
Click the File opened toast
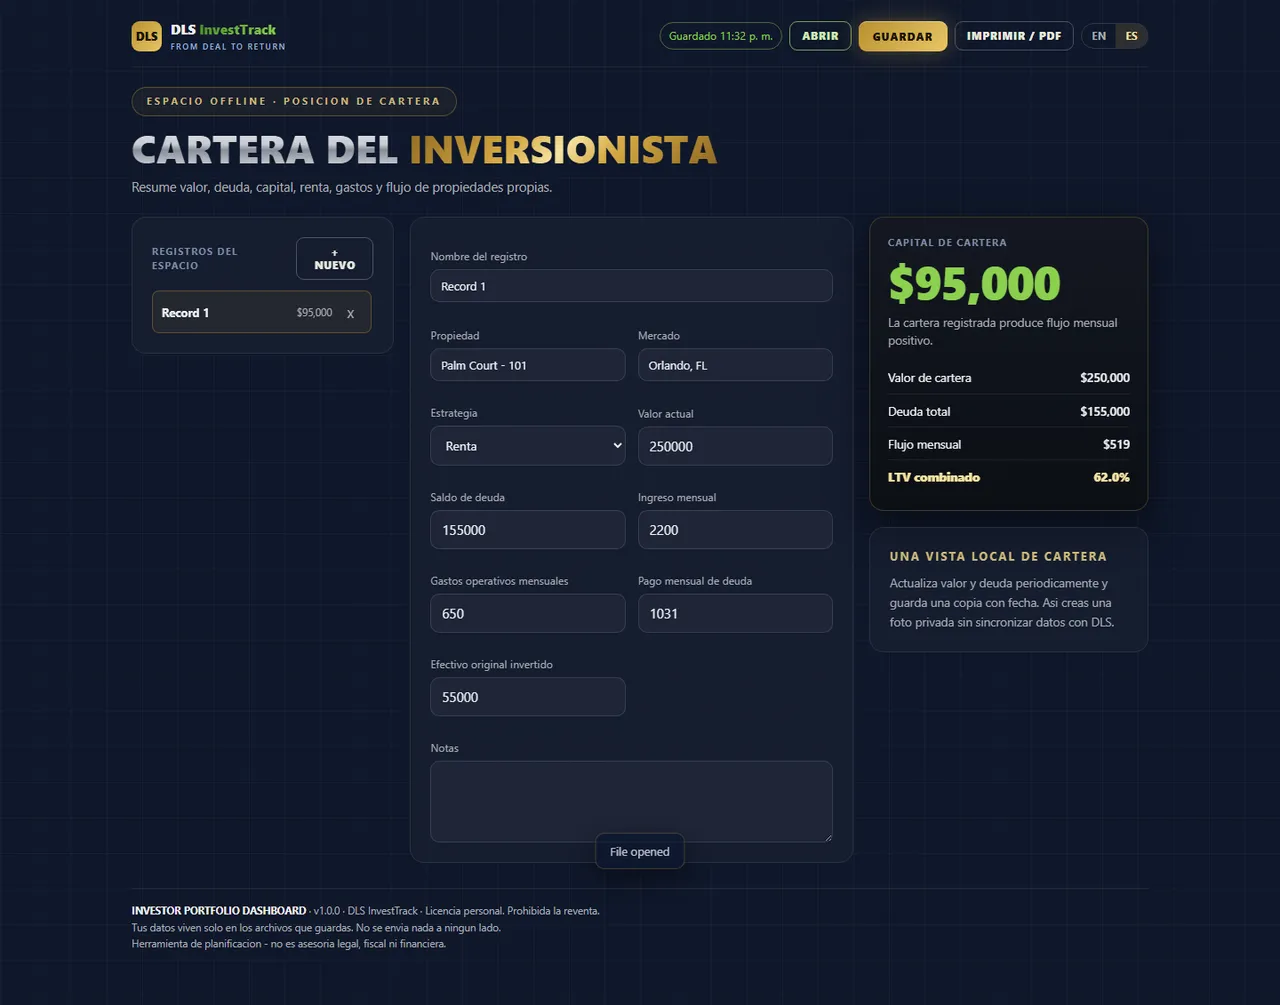click(x=640, y=852)
